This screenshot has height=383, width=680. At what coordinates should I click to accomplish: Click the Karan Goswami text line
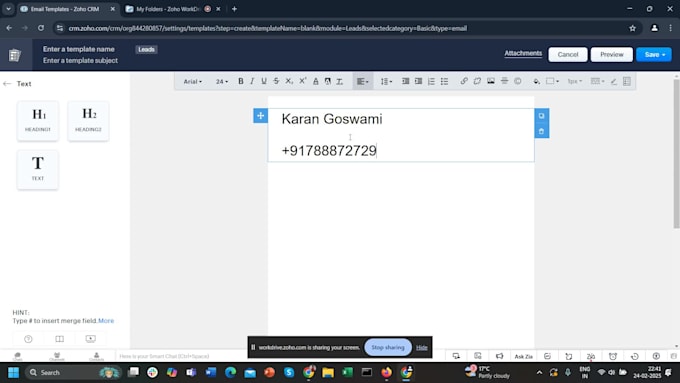[x=332, y=119]
